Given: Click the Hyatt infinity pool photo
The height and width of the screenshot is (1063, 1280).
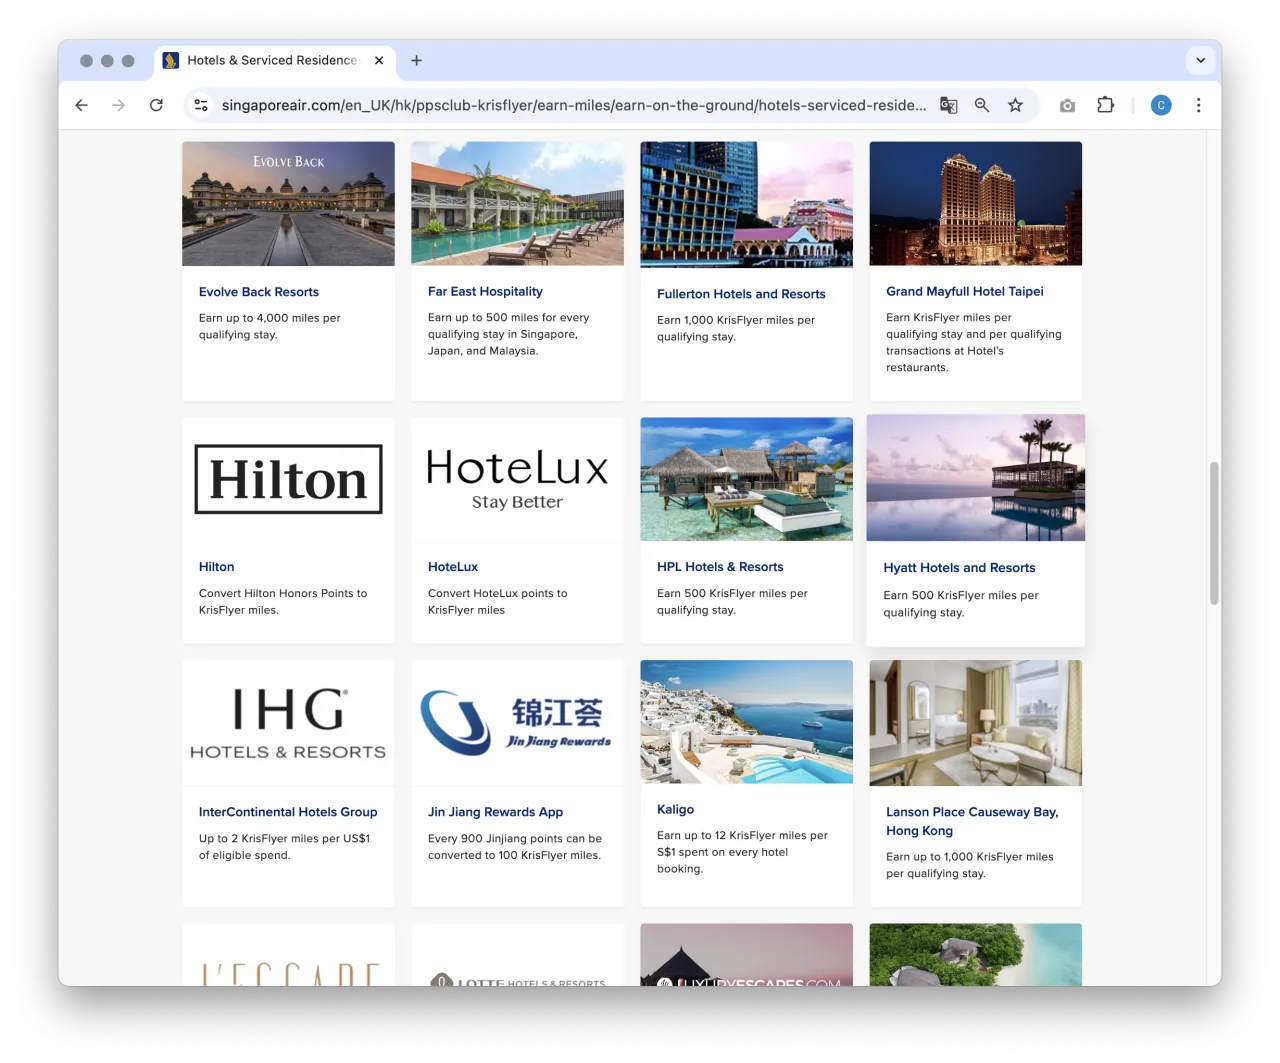Looking at the screenshot, I should point(975,478).
